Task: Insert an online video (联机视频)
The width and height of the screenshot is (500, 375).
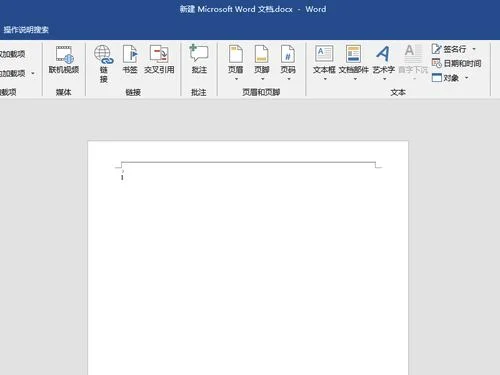Action: tap(64, 60)
